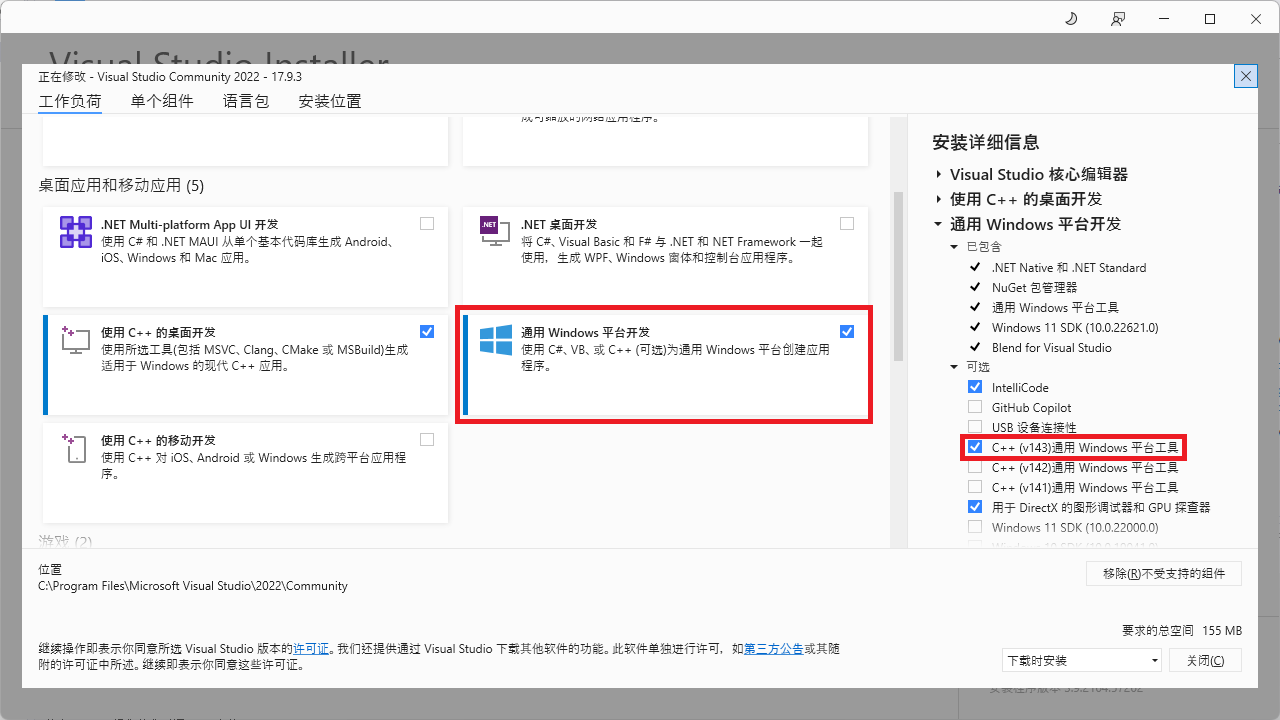Select the 使用 C++ 的移动开发 workload card
The image size is (1280, 720).
(x=246, y=472)
